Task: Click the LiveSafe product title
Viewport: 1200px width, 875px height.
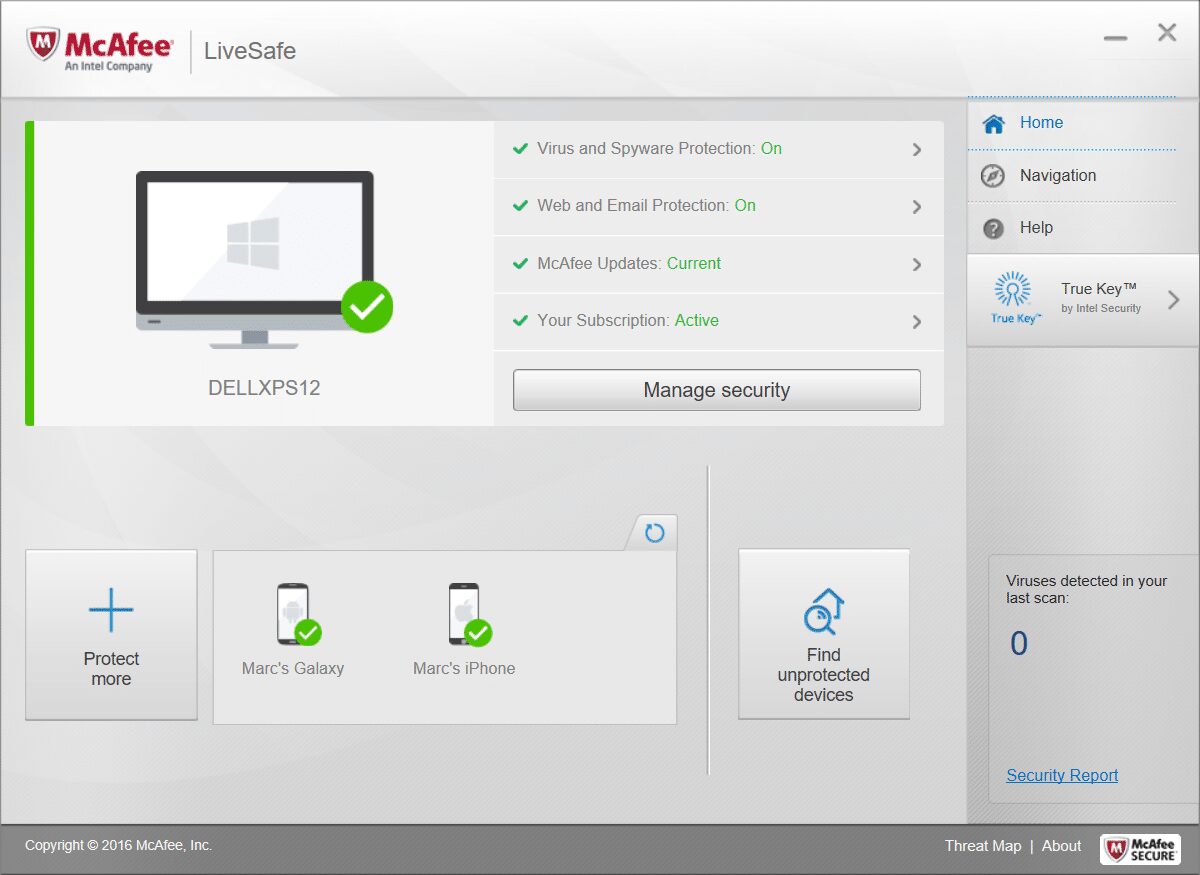Action: click(x=250, y=51)
